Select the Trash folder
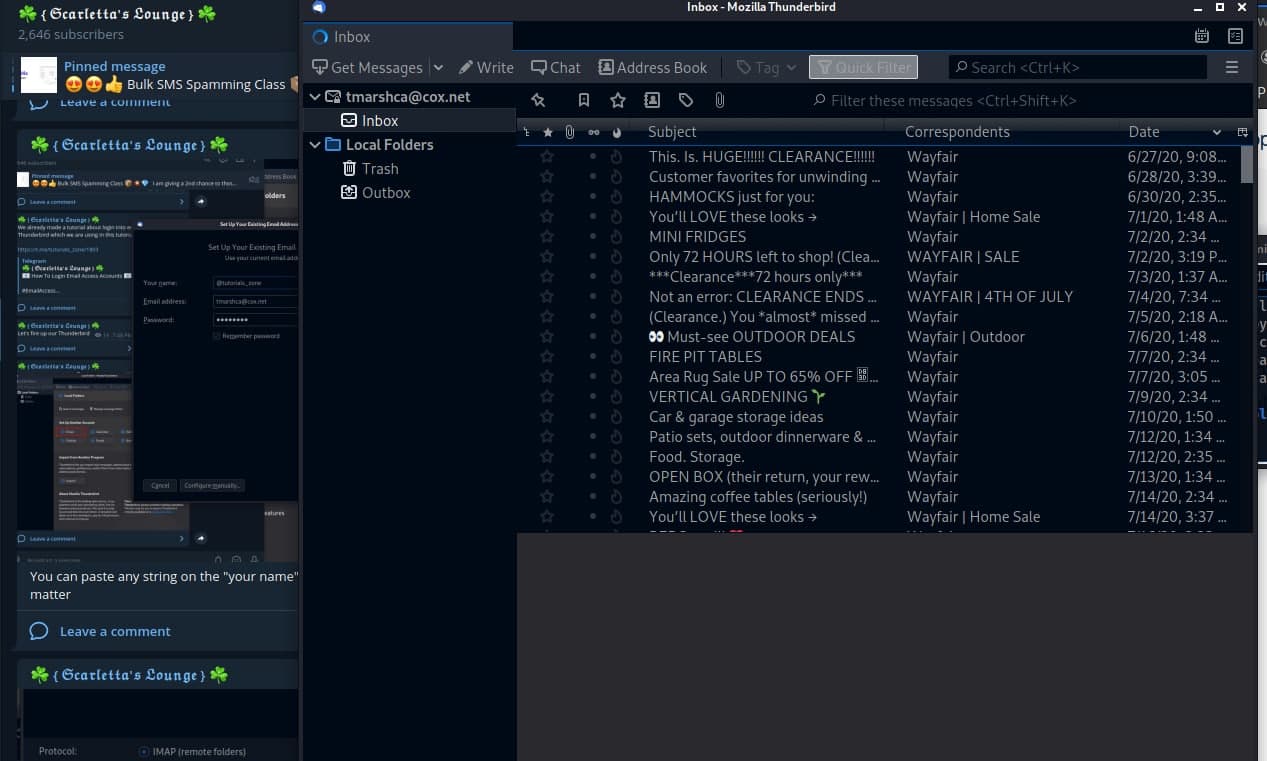 [379, 169]
